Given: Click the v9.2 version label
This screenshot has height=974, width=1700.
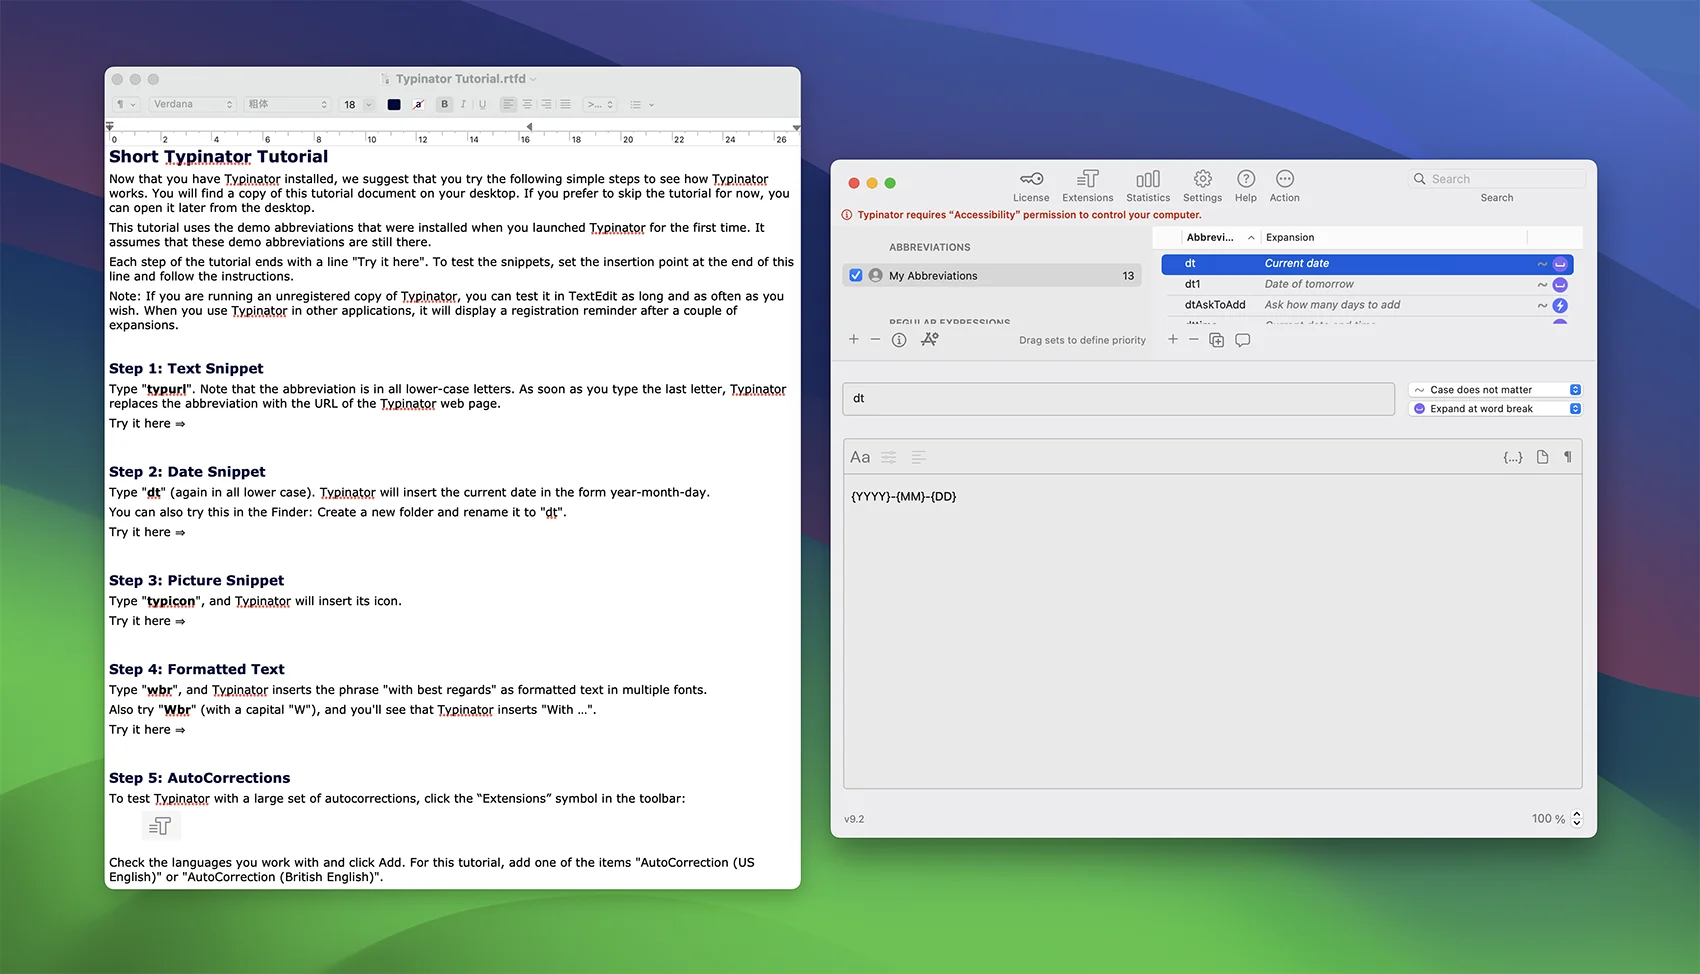Looking at the screenshot, I should (x=854, y=820).
